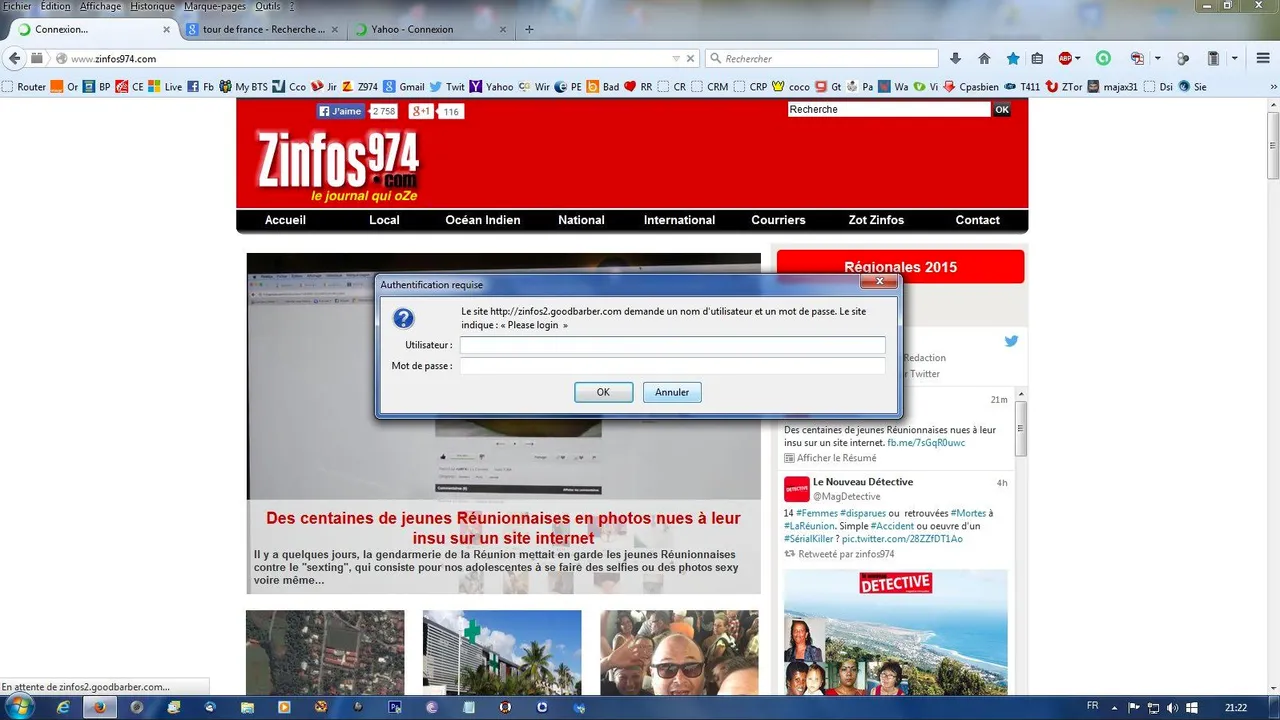Open the address bar history dropdown
The image size is (1280, 720).
click(676, 58)
